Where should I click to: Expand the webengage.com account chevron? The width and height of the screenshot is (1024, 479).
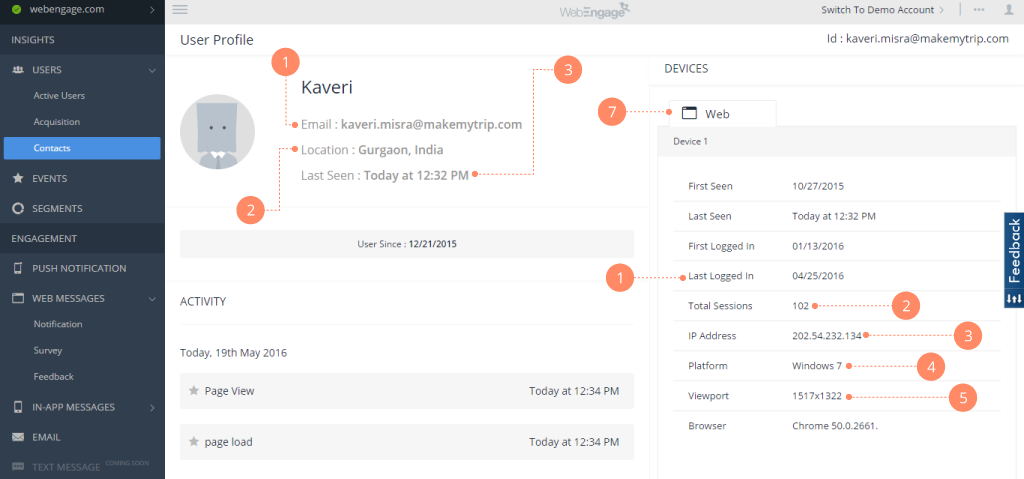(152, 10)
